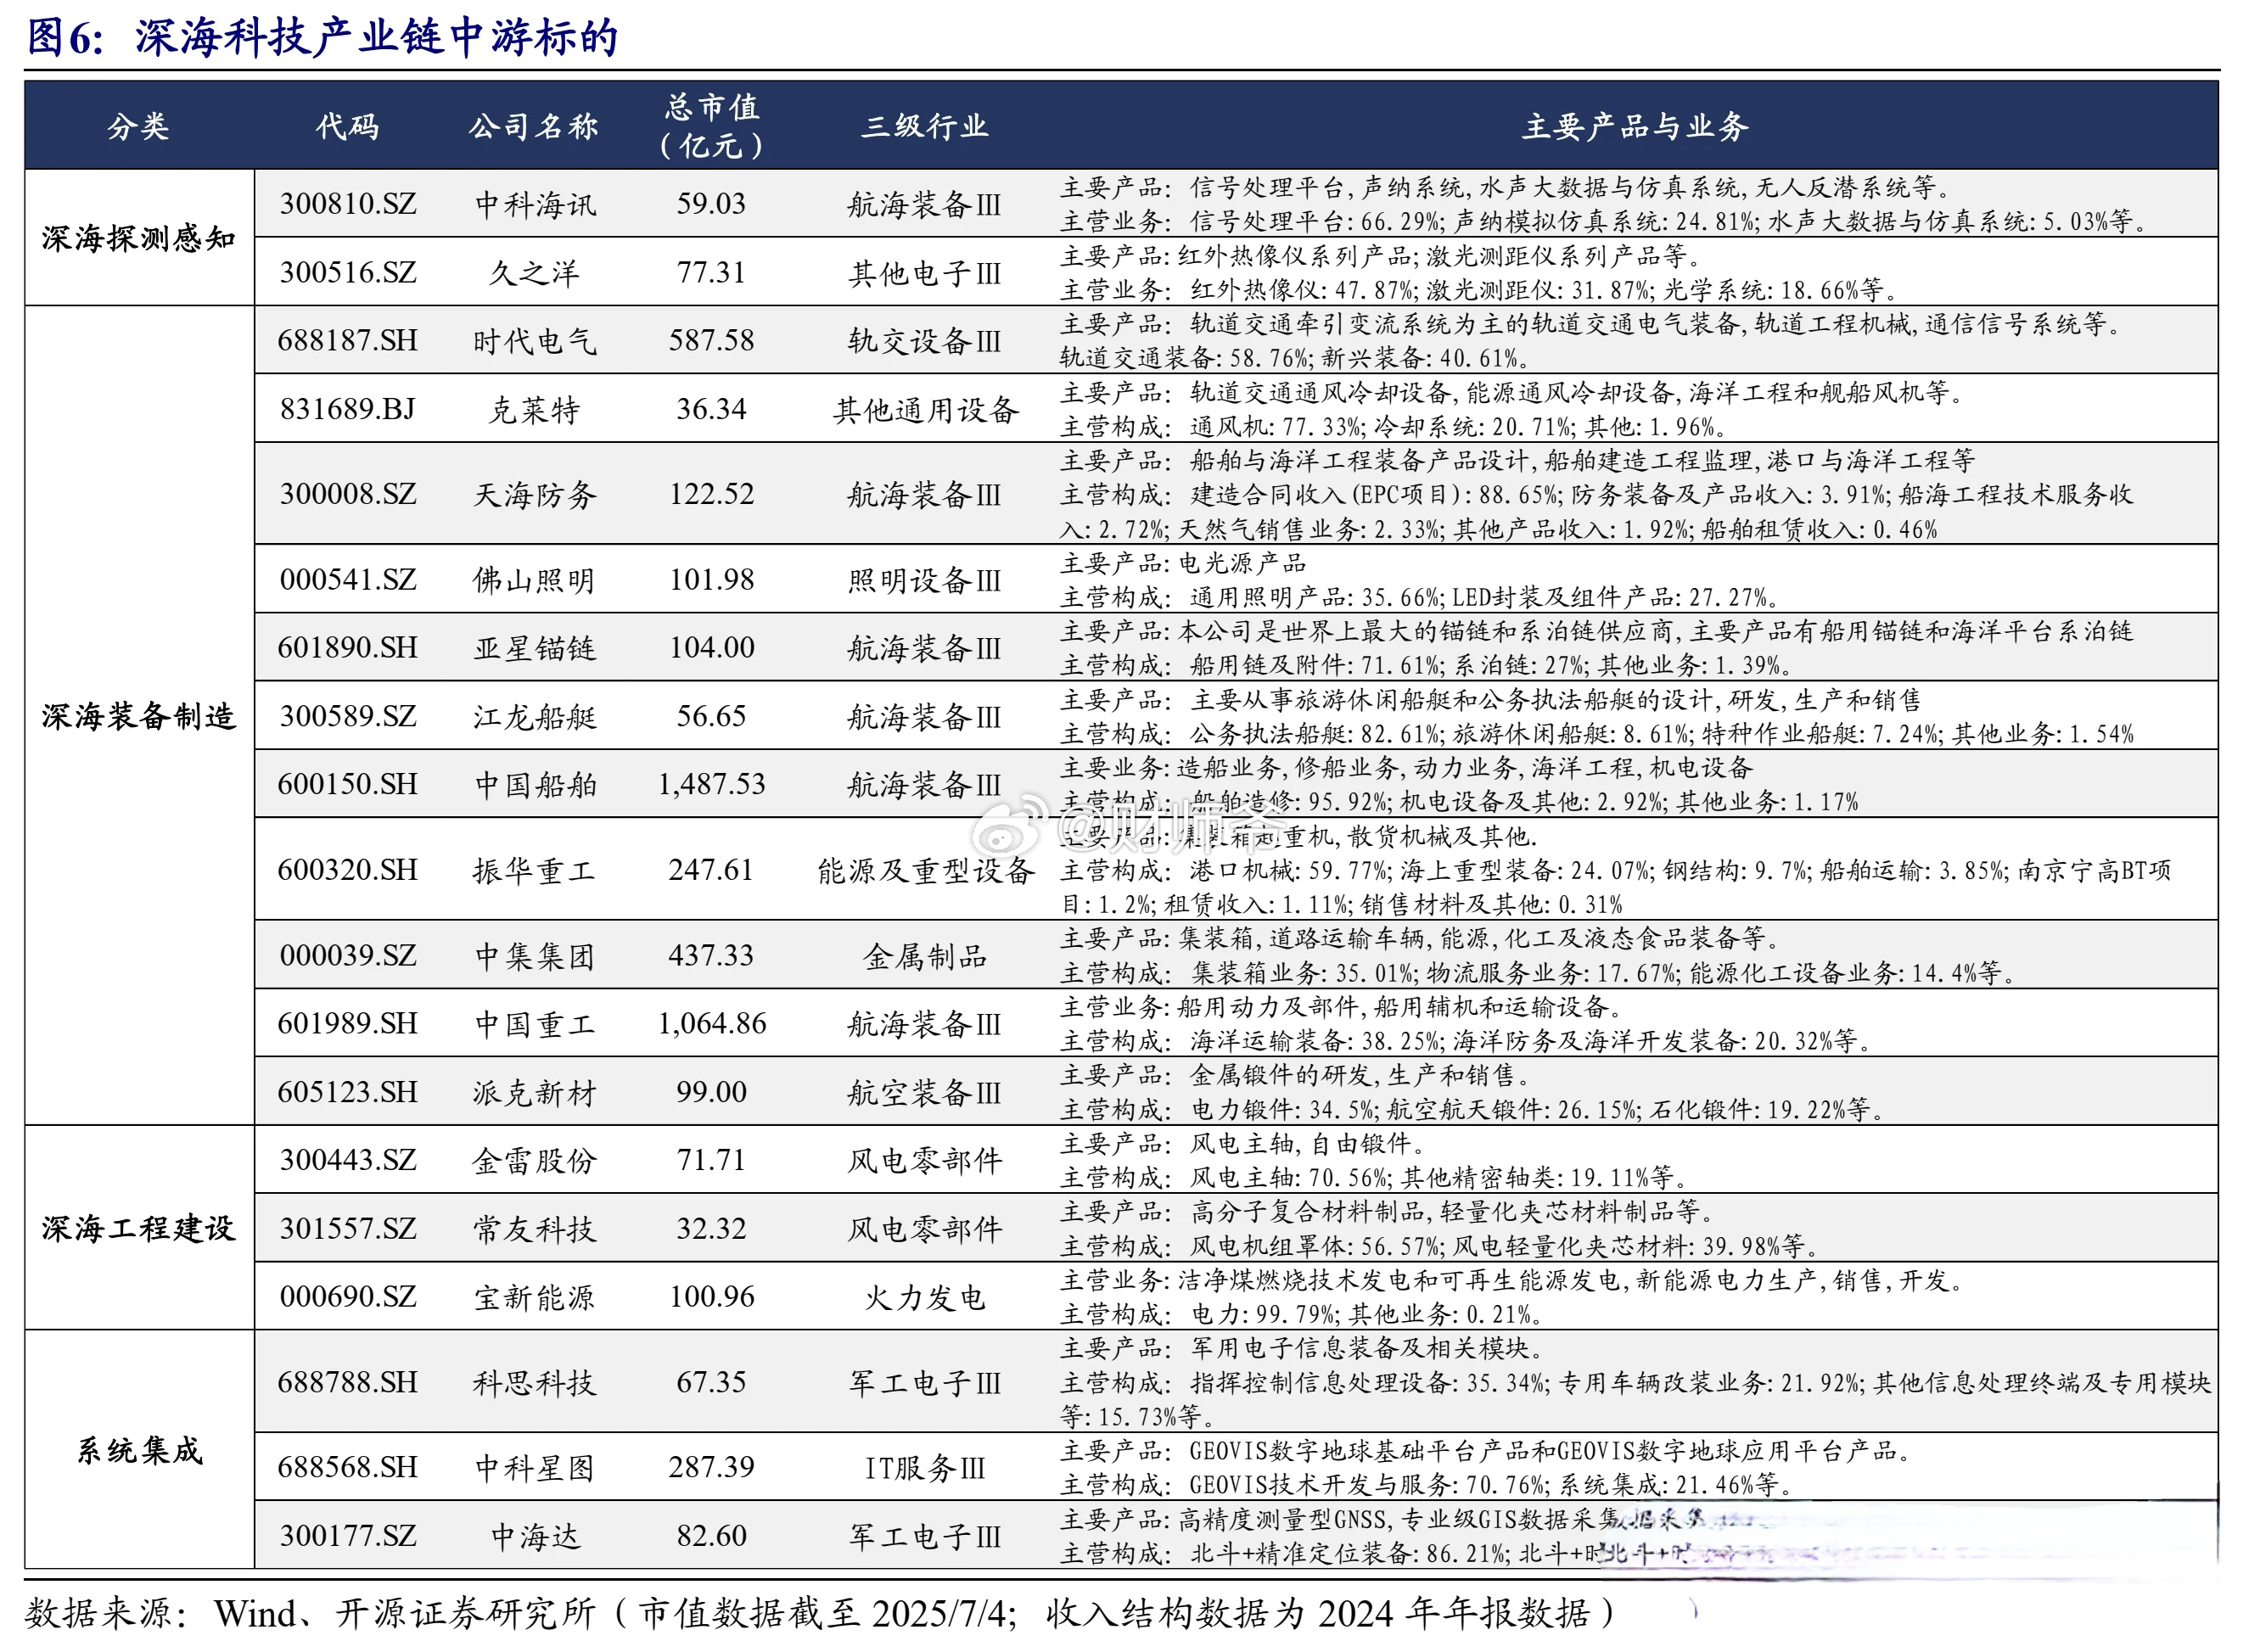2260x1652 pixels.
Task: Click the code 301557.SZ
Action: point(348,1229)
